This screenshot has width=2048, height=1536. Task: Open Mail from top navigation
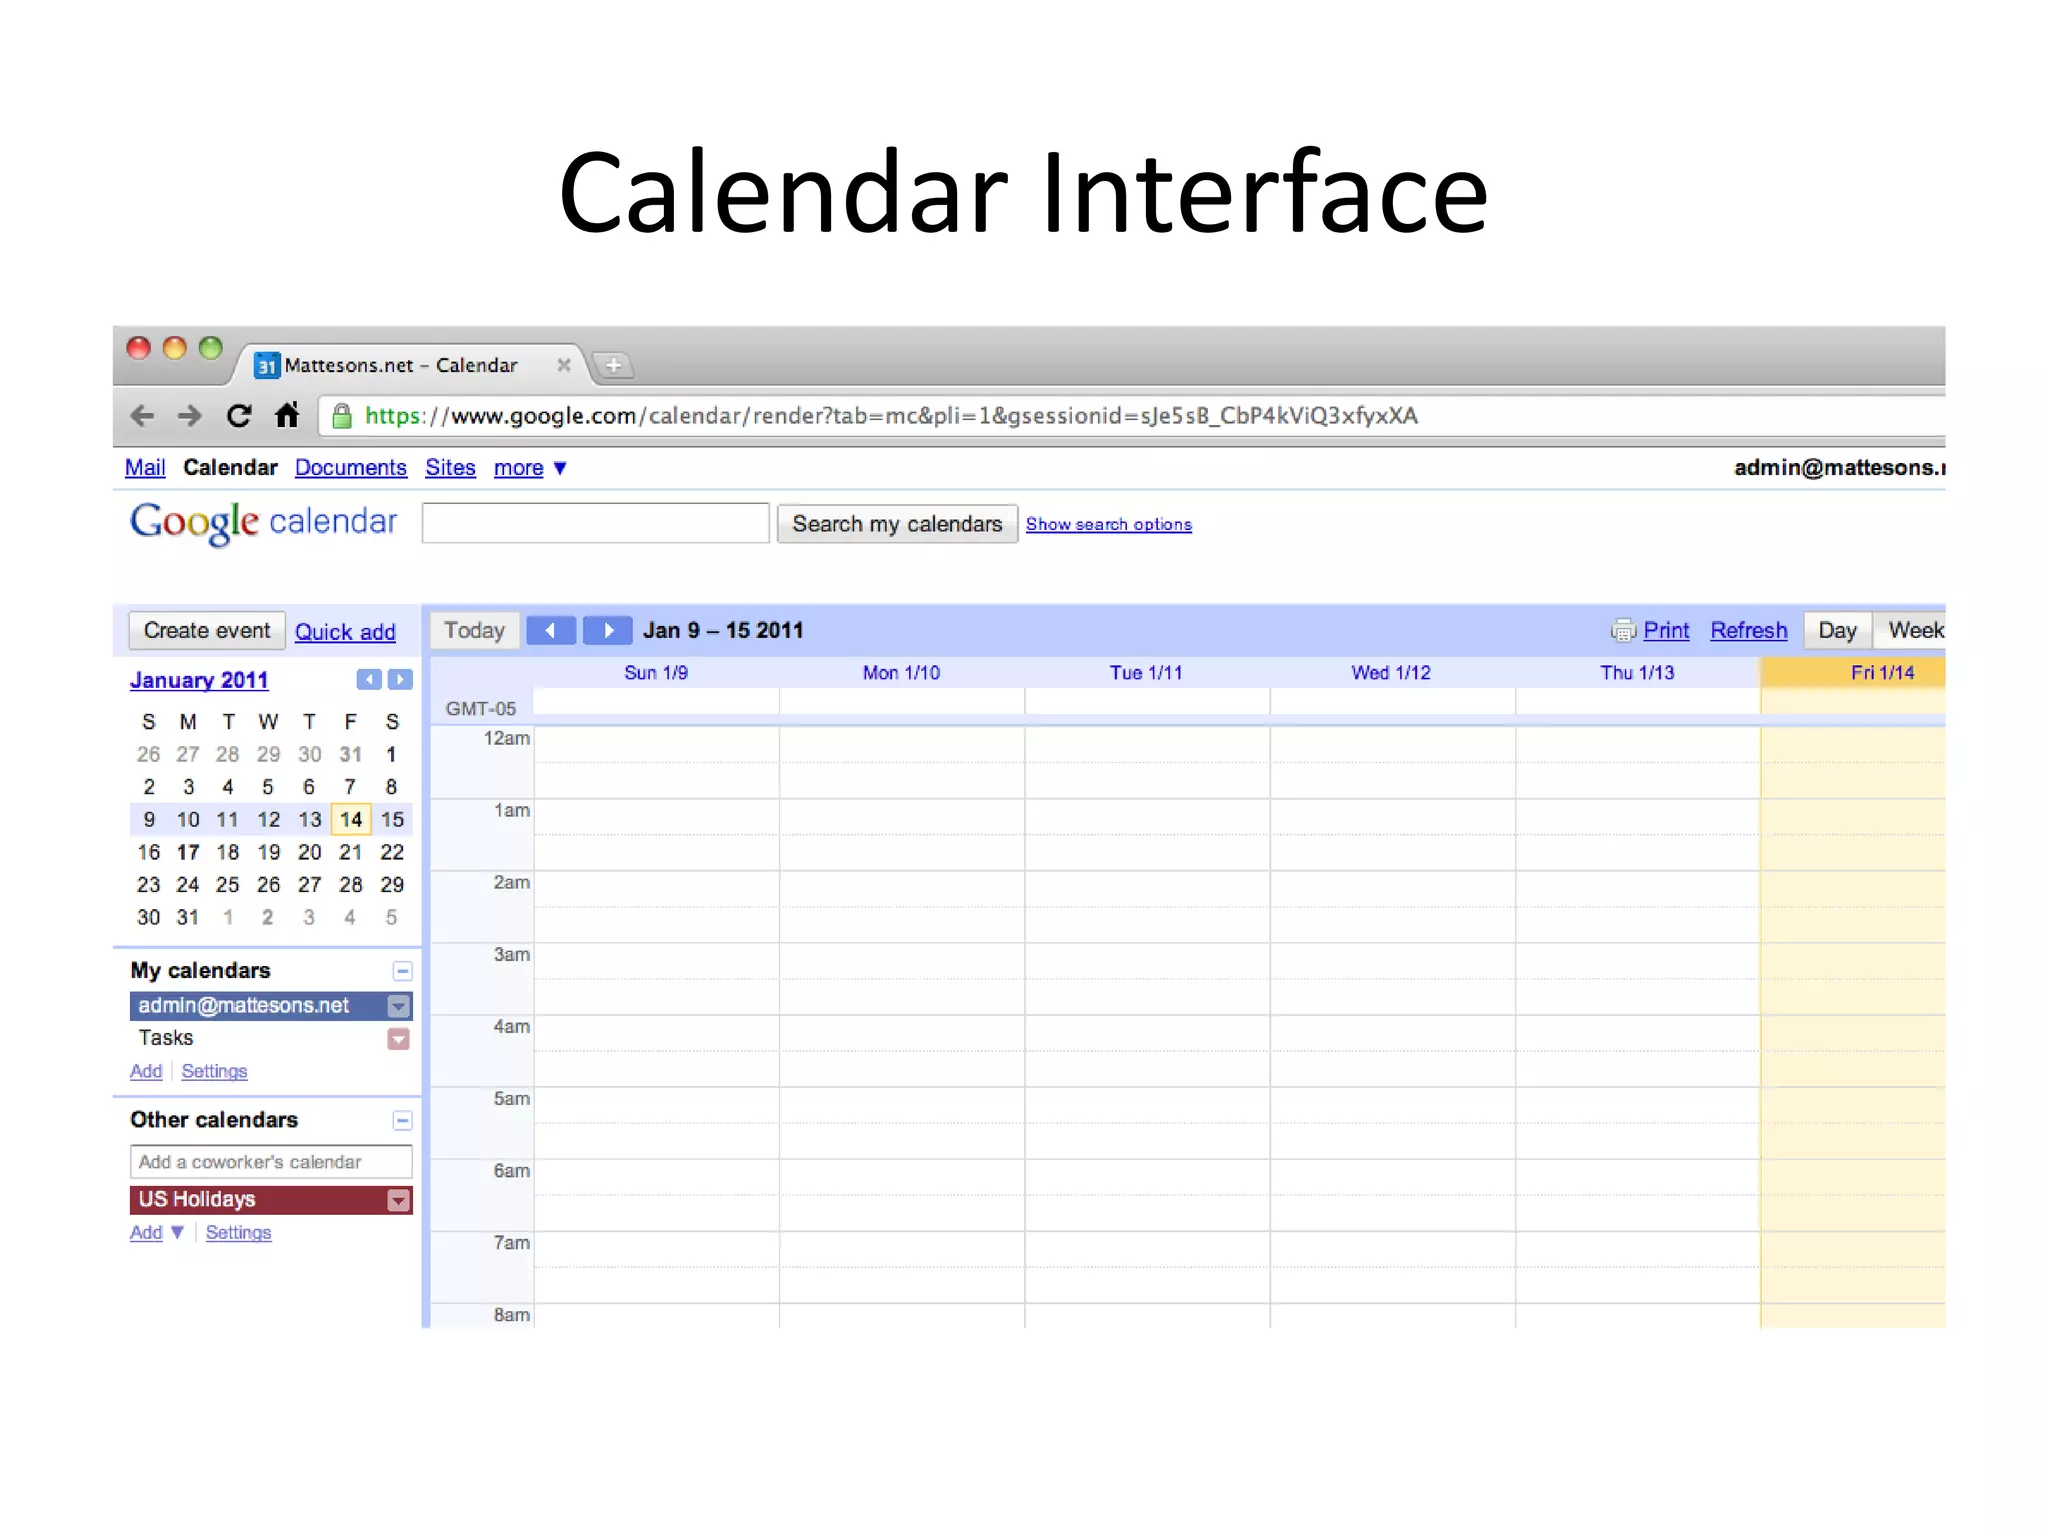pos(145,468)
